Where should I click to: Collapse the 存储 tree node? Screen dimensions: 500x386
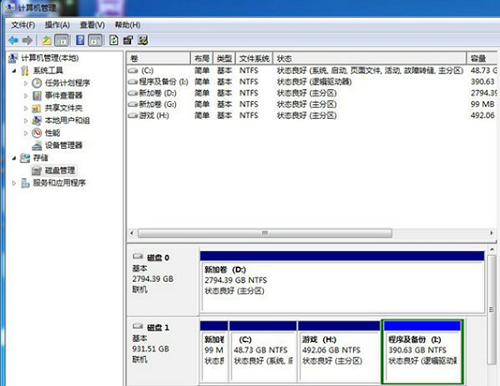pyautogui.click(x=14, y=158)
